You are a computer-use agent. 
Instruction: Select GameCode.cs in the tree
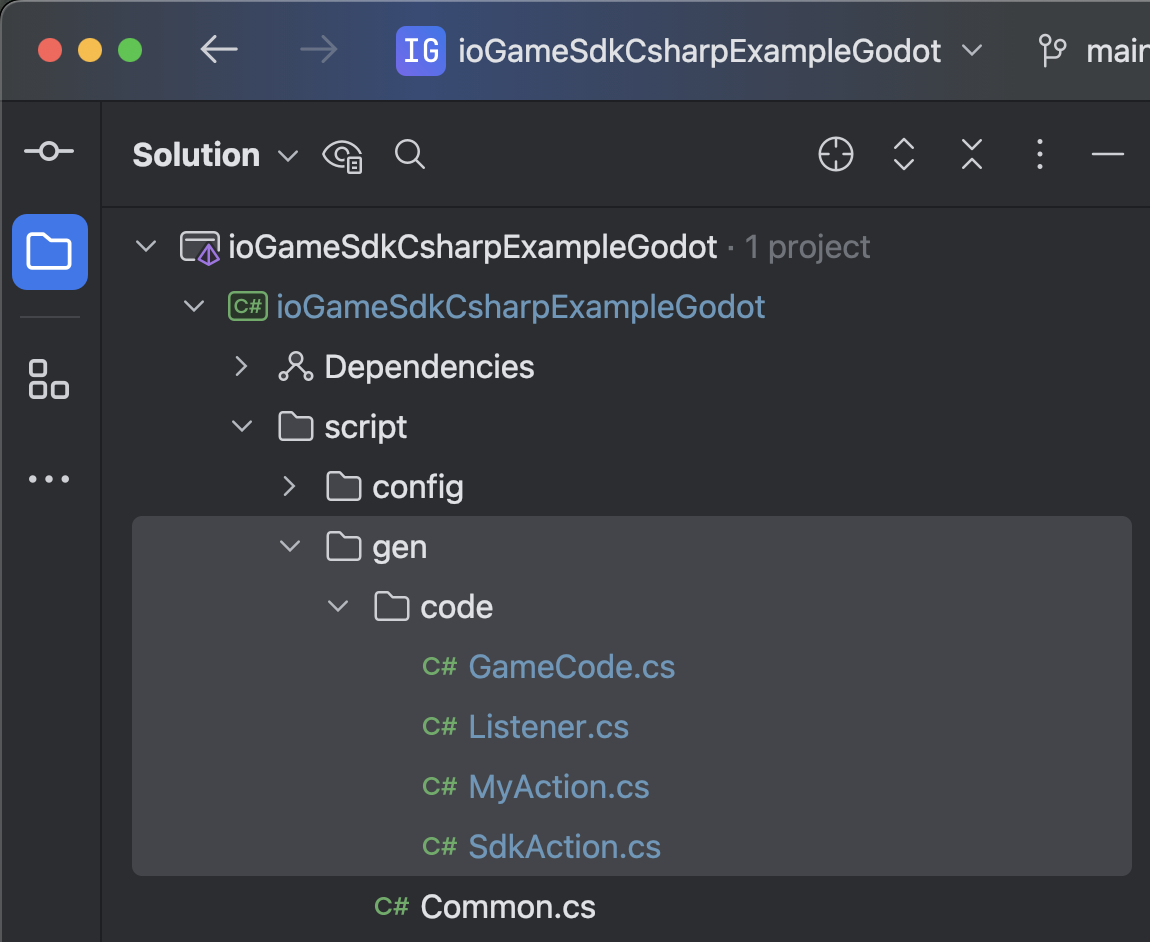coord(571,666)
